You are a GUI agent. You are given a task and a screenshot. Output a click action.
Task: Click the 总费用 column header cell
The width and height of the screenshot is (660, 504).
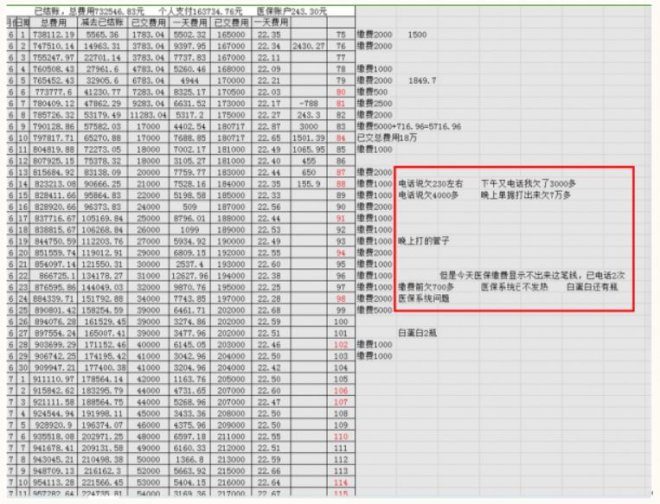pos(51,22)
